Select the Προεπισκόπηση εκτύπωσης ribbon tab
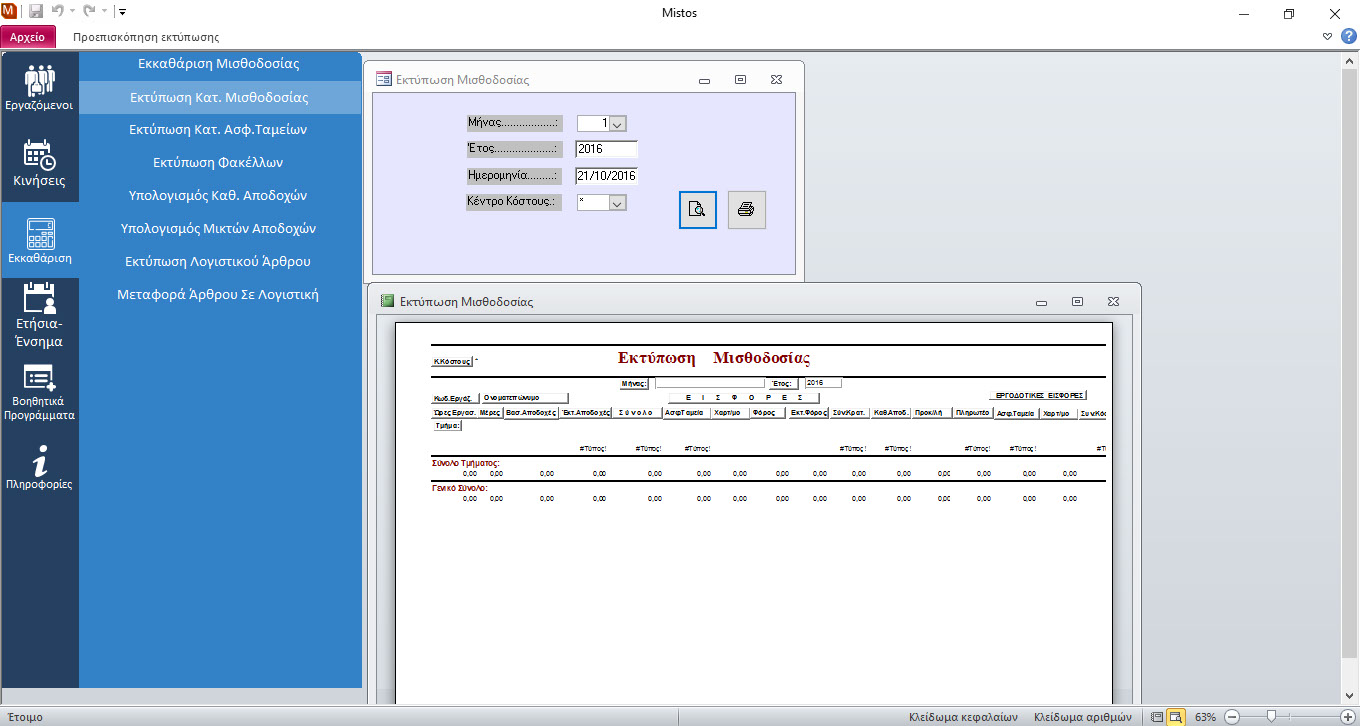 [146, 37]
